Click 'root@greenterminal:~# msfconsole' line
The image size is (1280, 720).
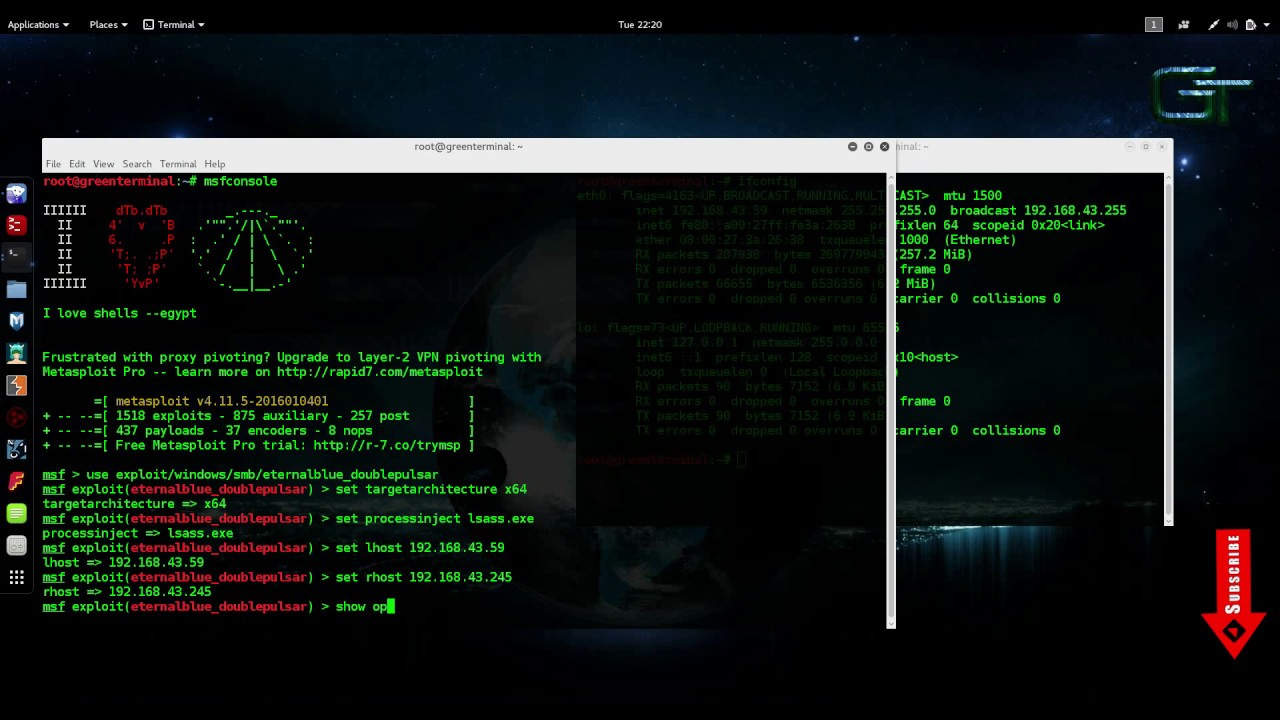tap(160, 181)
